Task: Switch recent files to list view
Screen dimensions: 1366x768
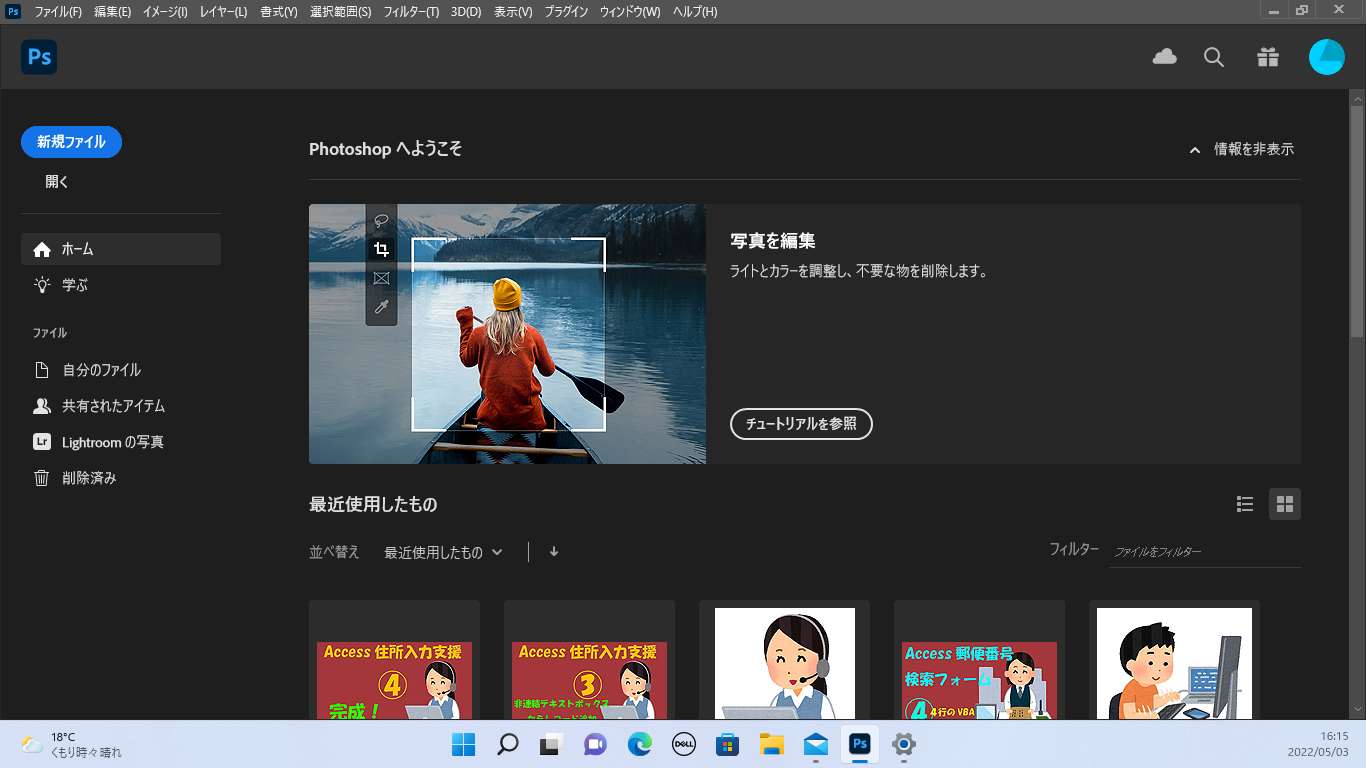Action: pyautogui.click(x=1245, y=504)
